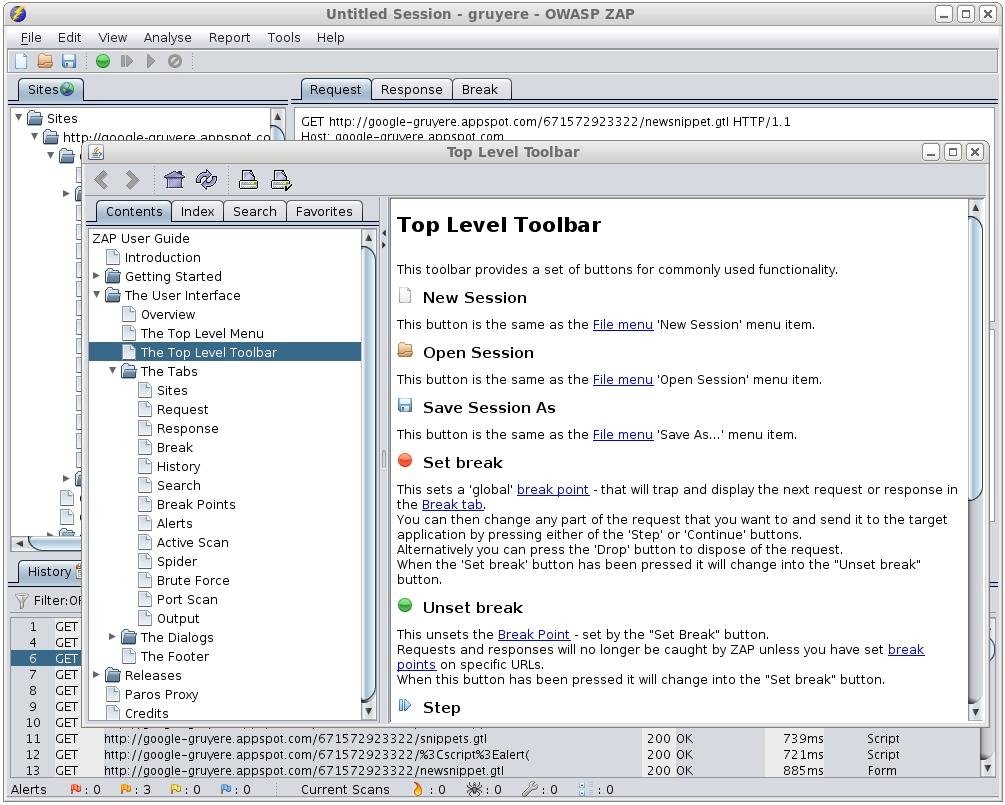Click the help Page Setup icon
The image size is (1005, 805).
[x=281, y=180]
